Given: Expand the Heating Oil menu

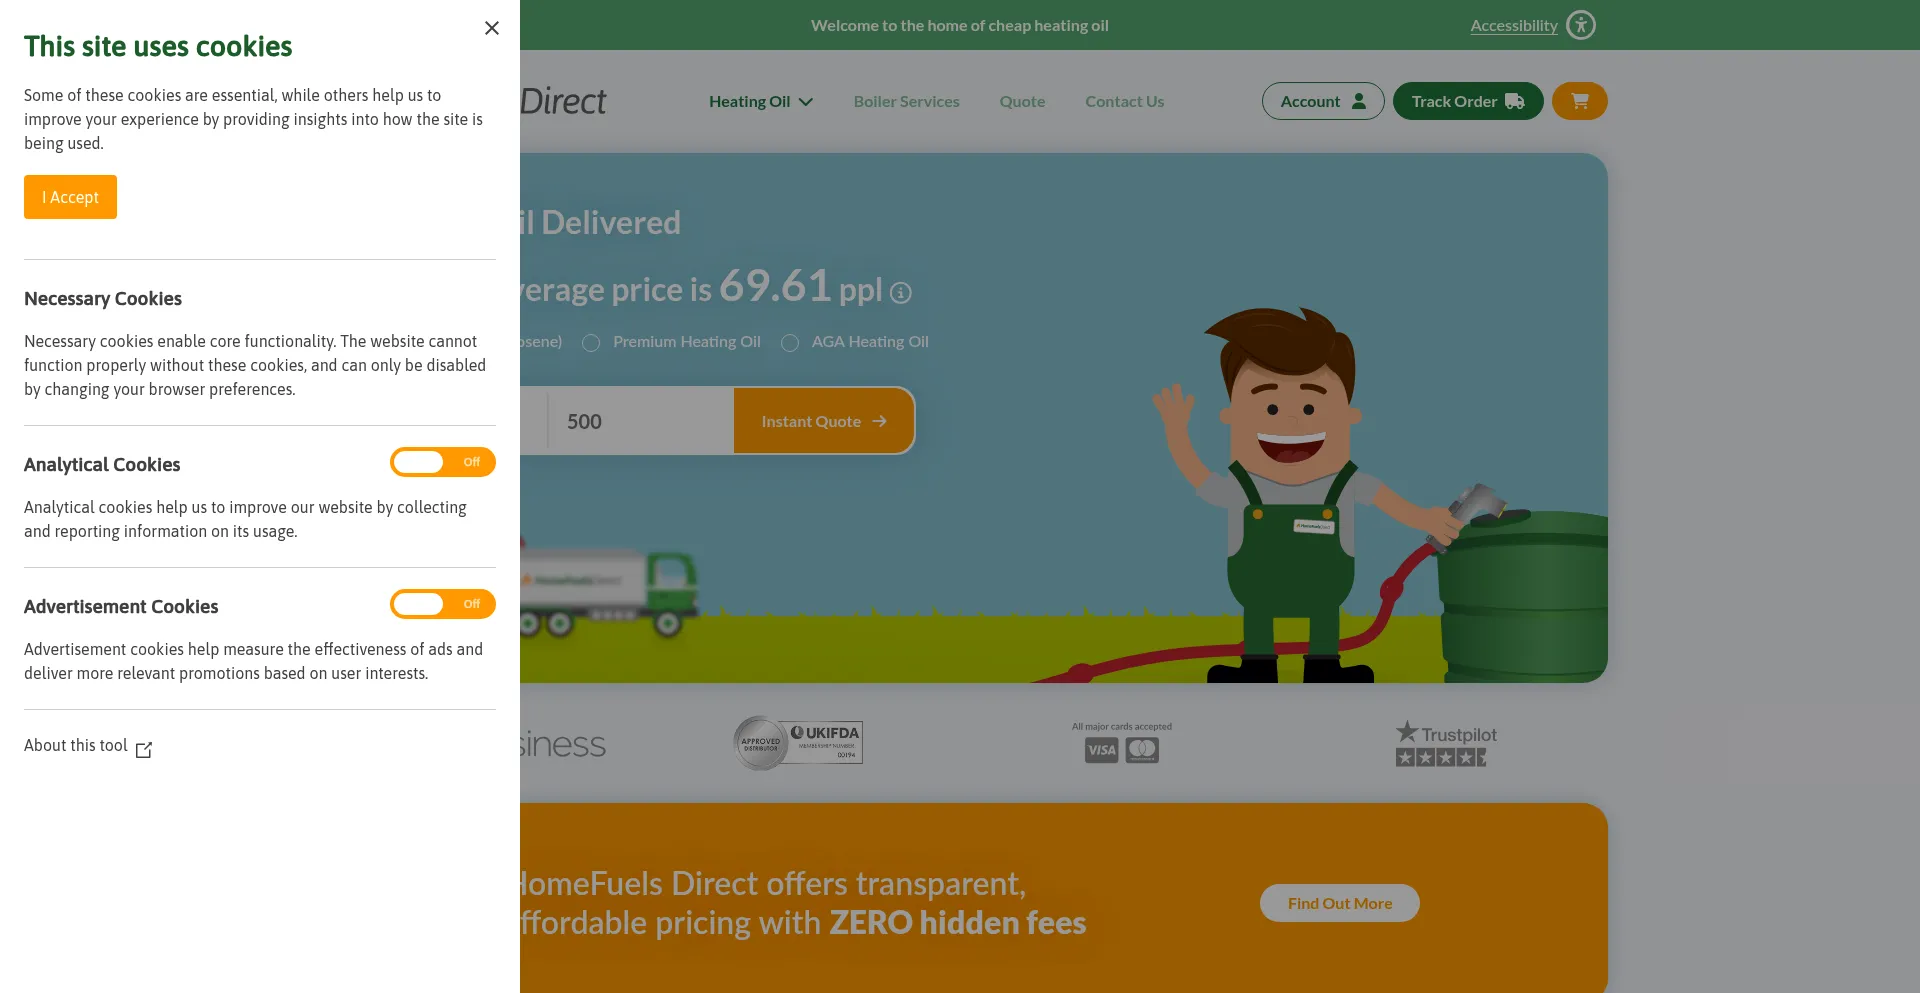Looking at the screenshot, I should pos(761,101).
